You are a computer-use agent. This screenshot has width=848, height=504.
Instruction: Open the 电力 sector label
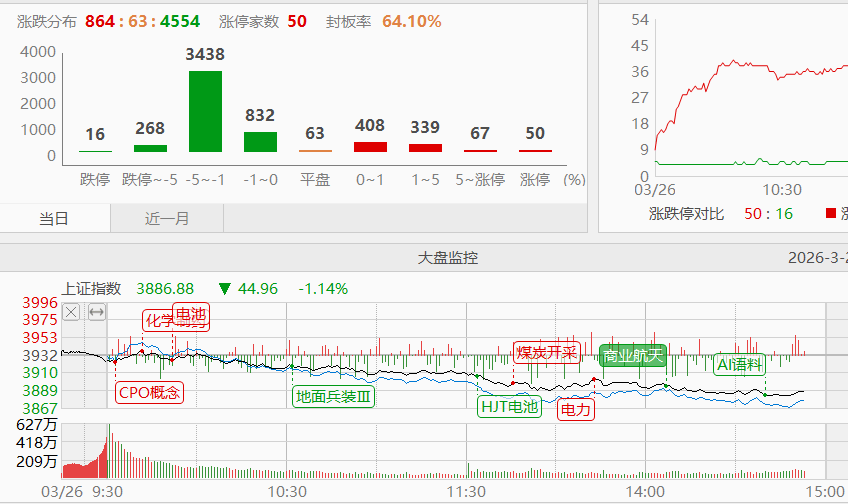point(575,409)
